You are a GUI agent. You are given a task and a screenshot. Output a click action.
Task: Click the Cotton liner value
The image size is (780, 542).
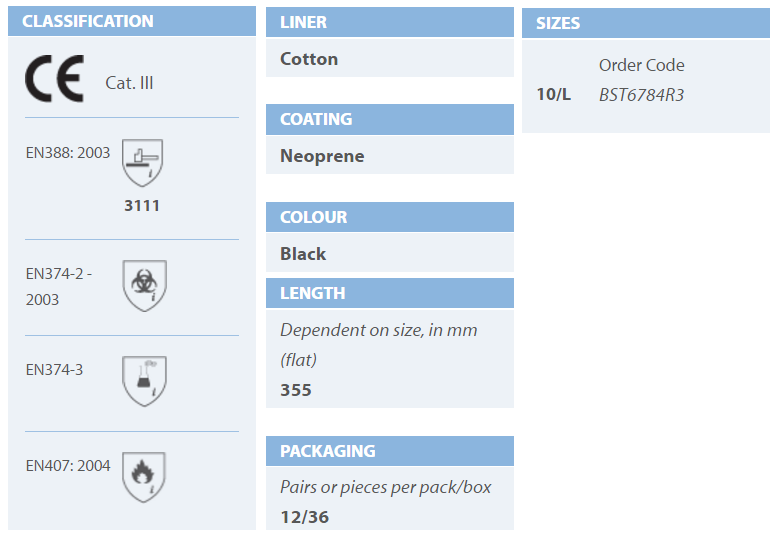(309, 59)
